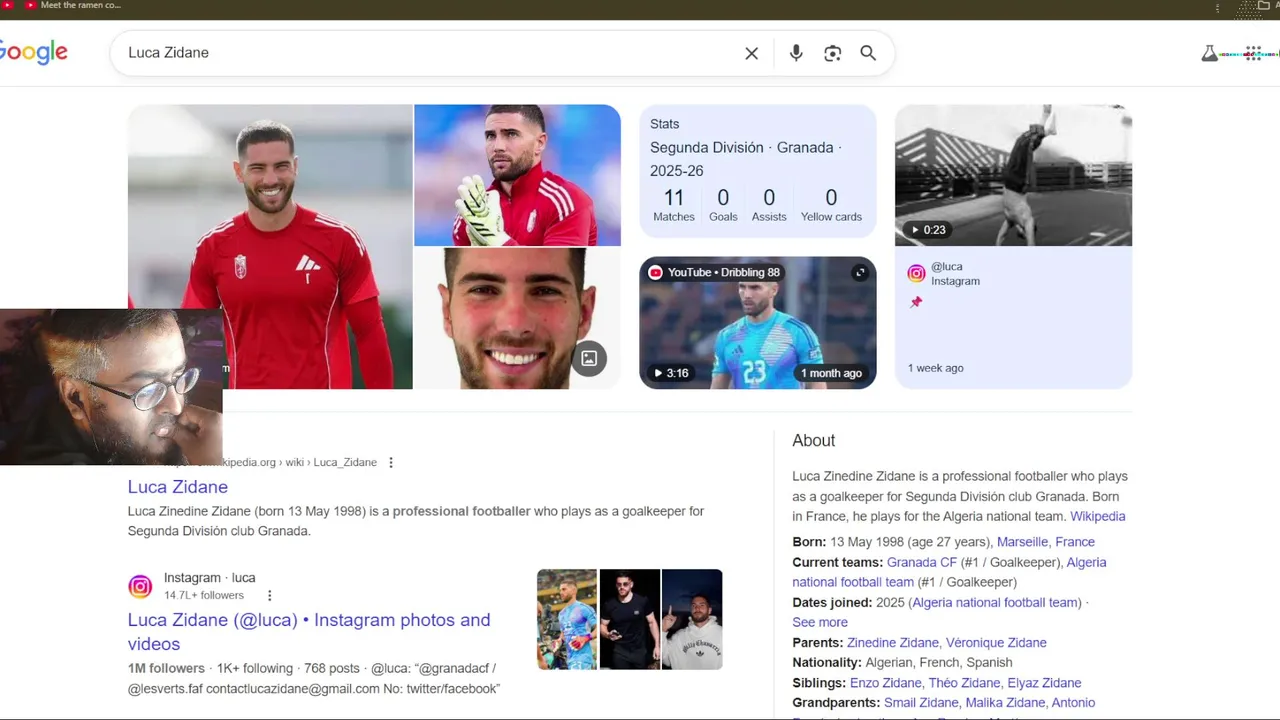
Task: Follow the Marseille, France link
Action: pyautogui.click(x=1045, y=542)
